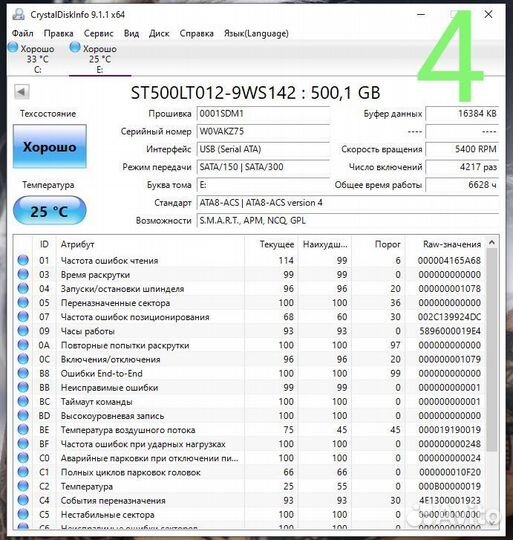The width and height of the screenshot is (513, 540).
Task: Open the Диск menu
Action: click(159, 33)
